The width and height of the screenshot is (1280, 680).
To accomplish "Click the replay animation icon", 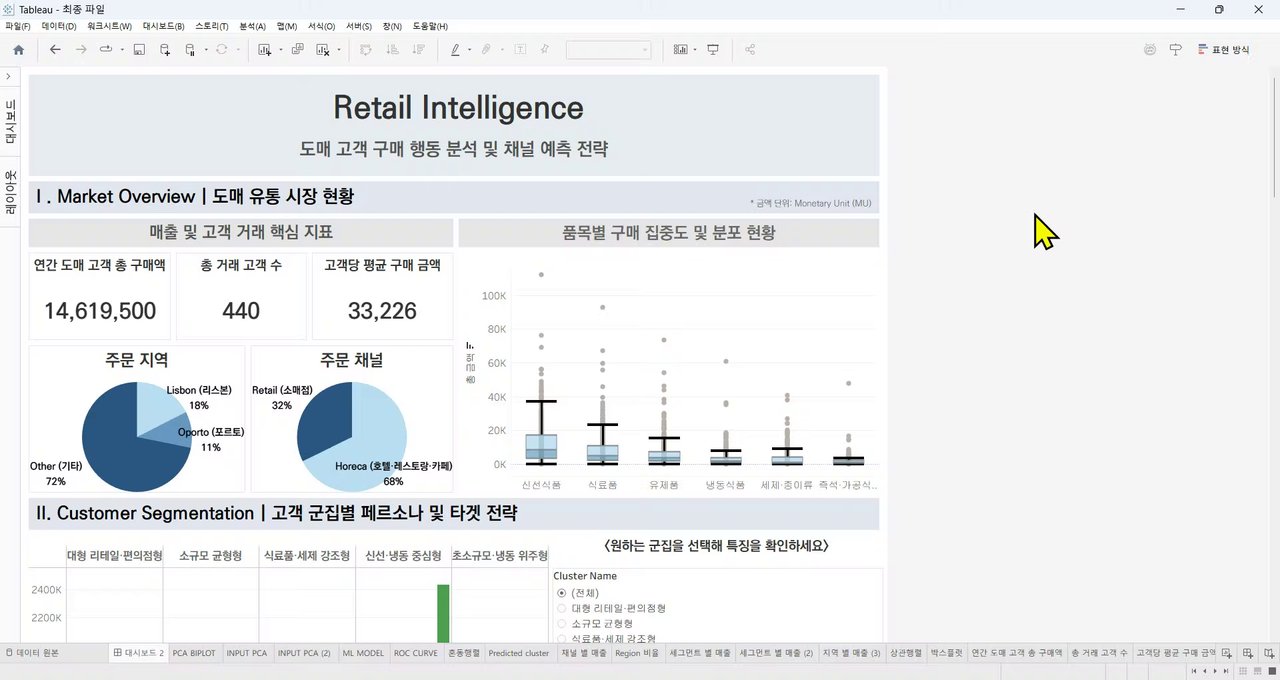I will [106, 49].
